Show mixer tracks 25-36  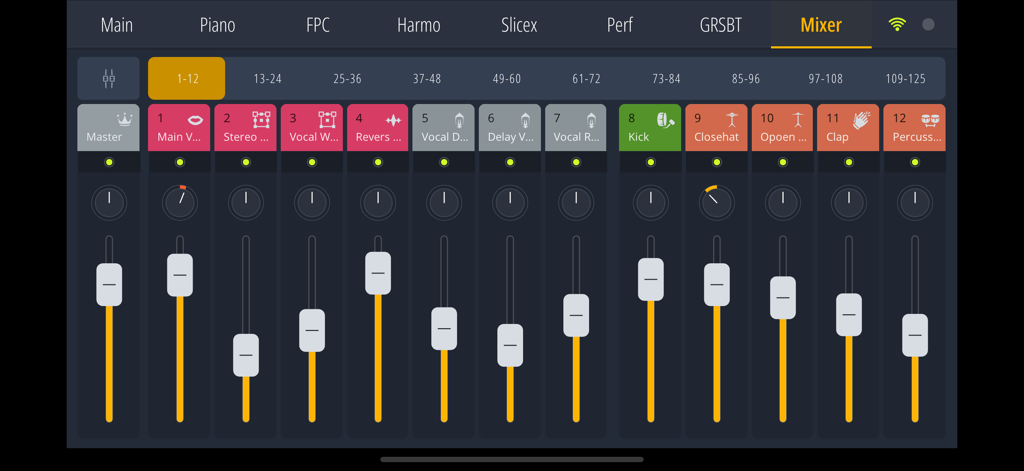click(x=347, y=78)
